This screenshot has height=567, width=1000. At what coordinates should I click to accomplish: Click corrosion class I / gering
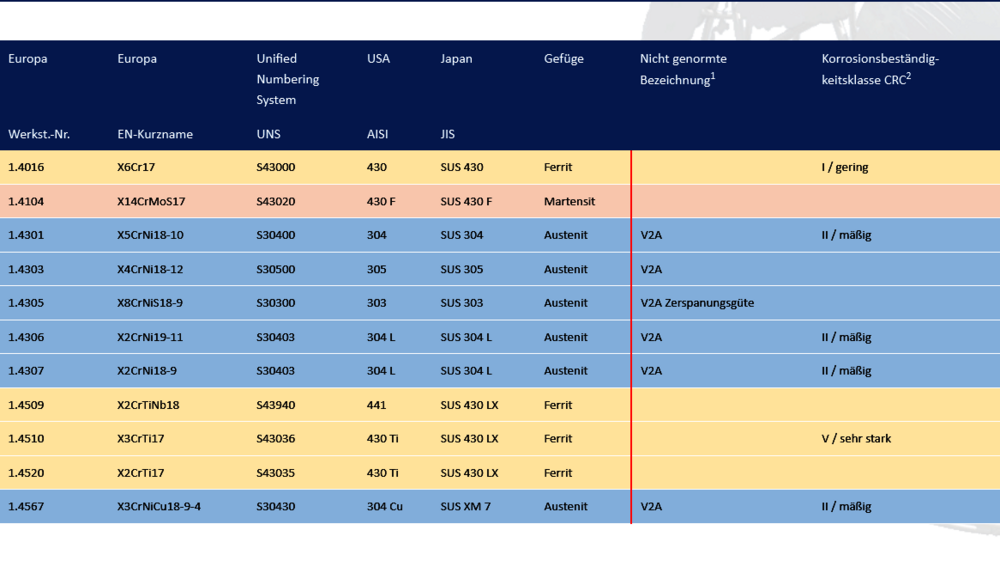[845, 167]
